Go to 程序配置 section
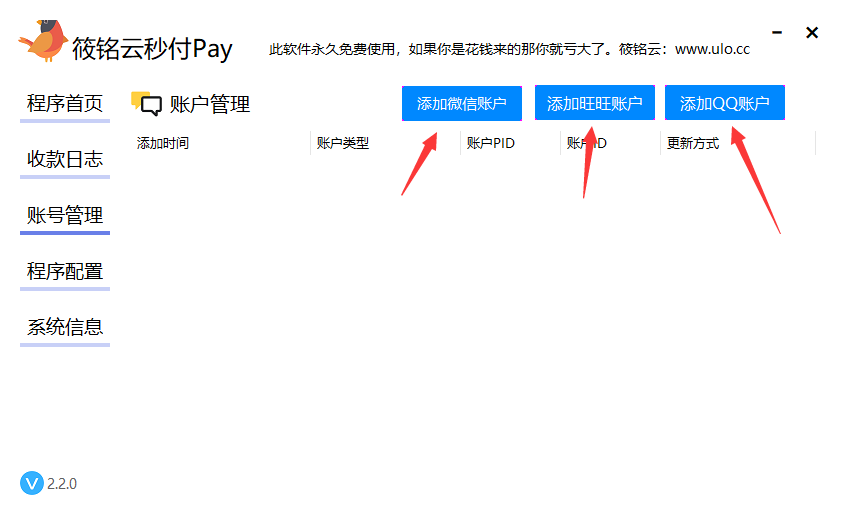The image size is (850, 510). pos(65,272)
